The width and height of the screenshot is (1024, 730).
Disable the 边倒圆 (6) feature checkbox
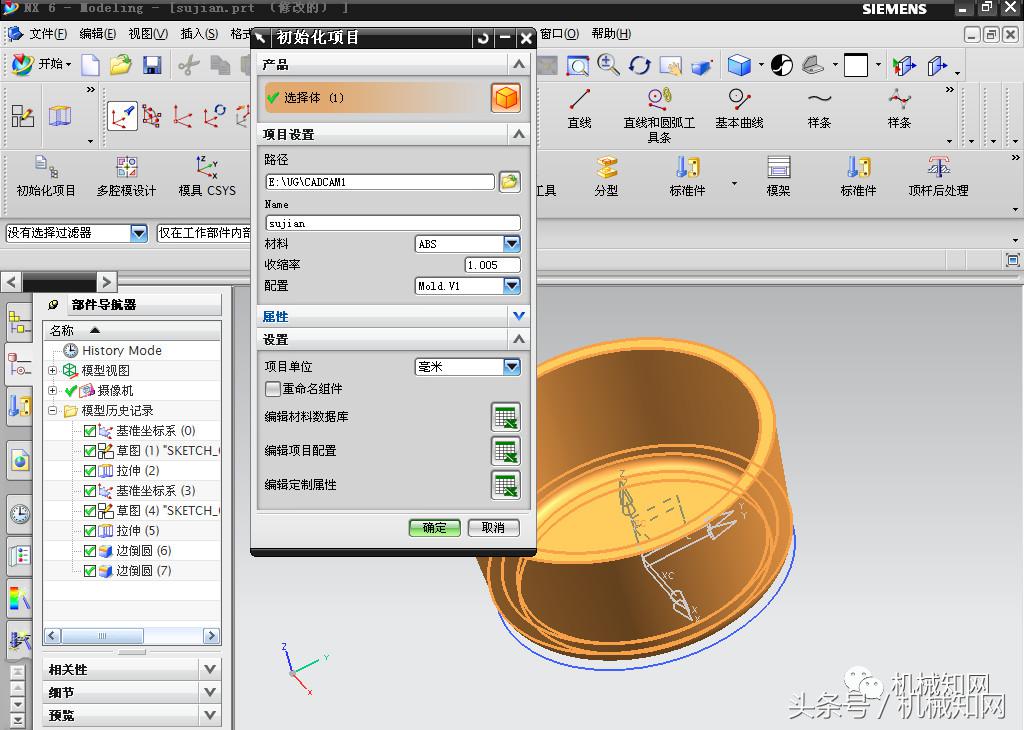[90, 551]
